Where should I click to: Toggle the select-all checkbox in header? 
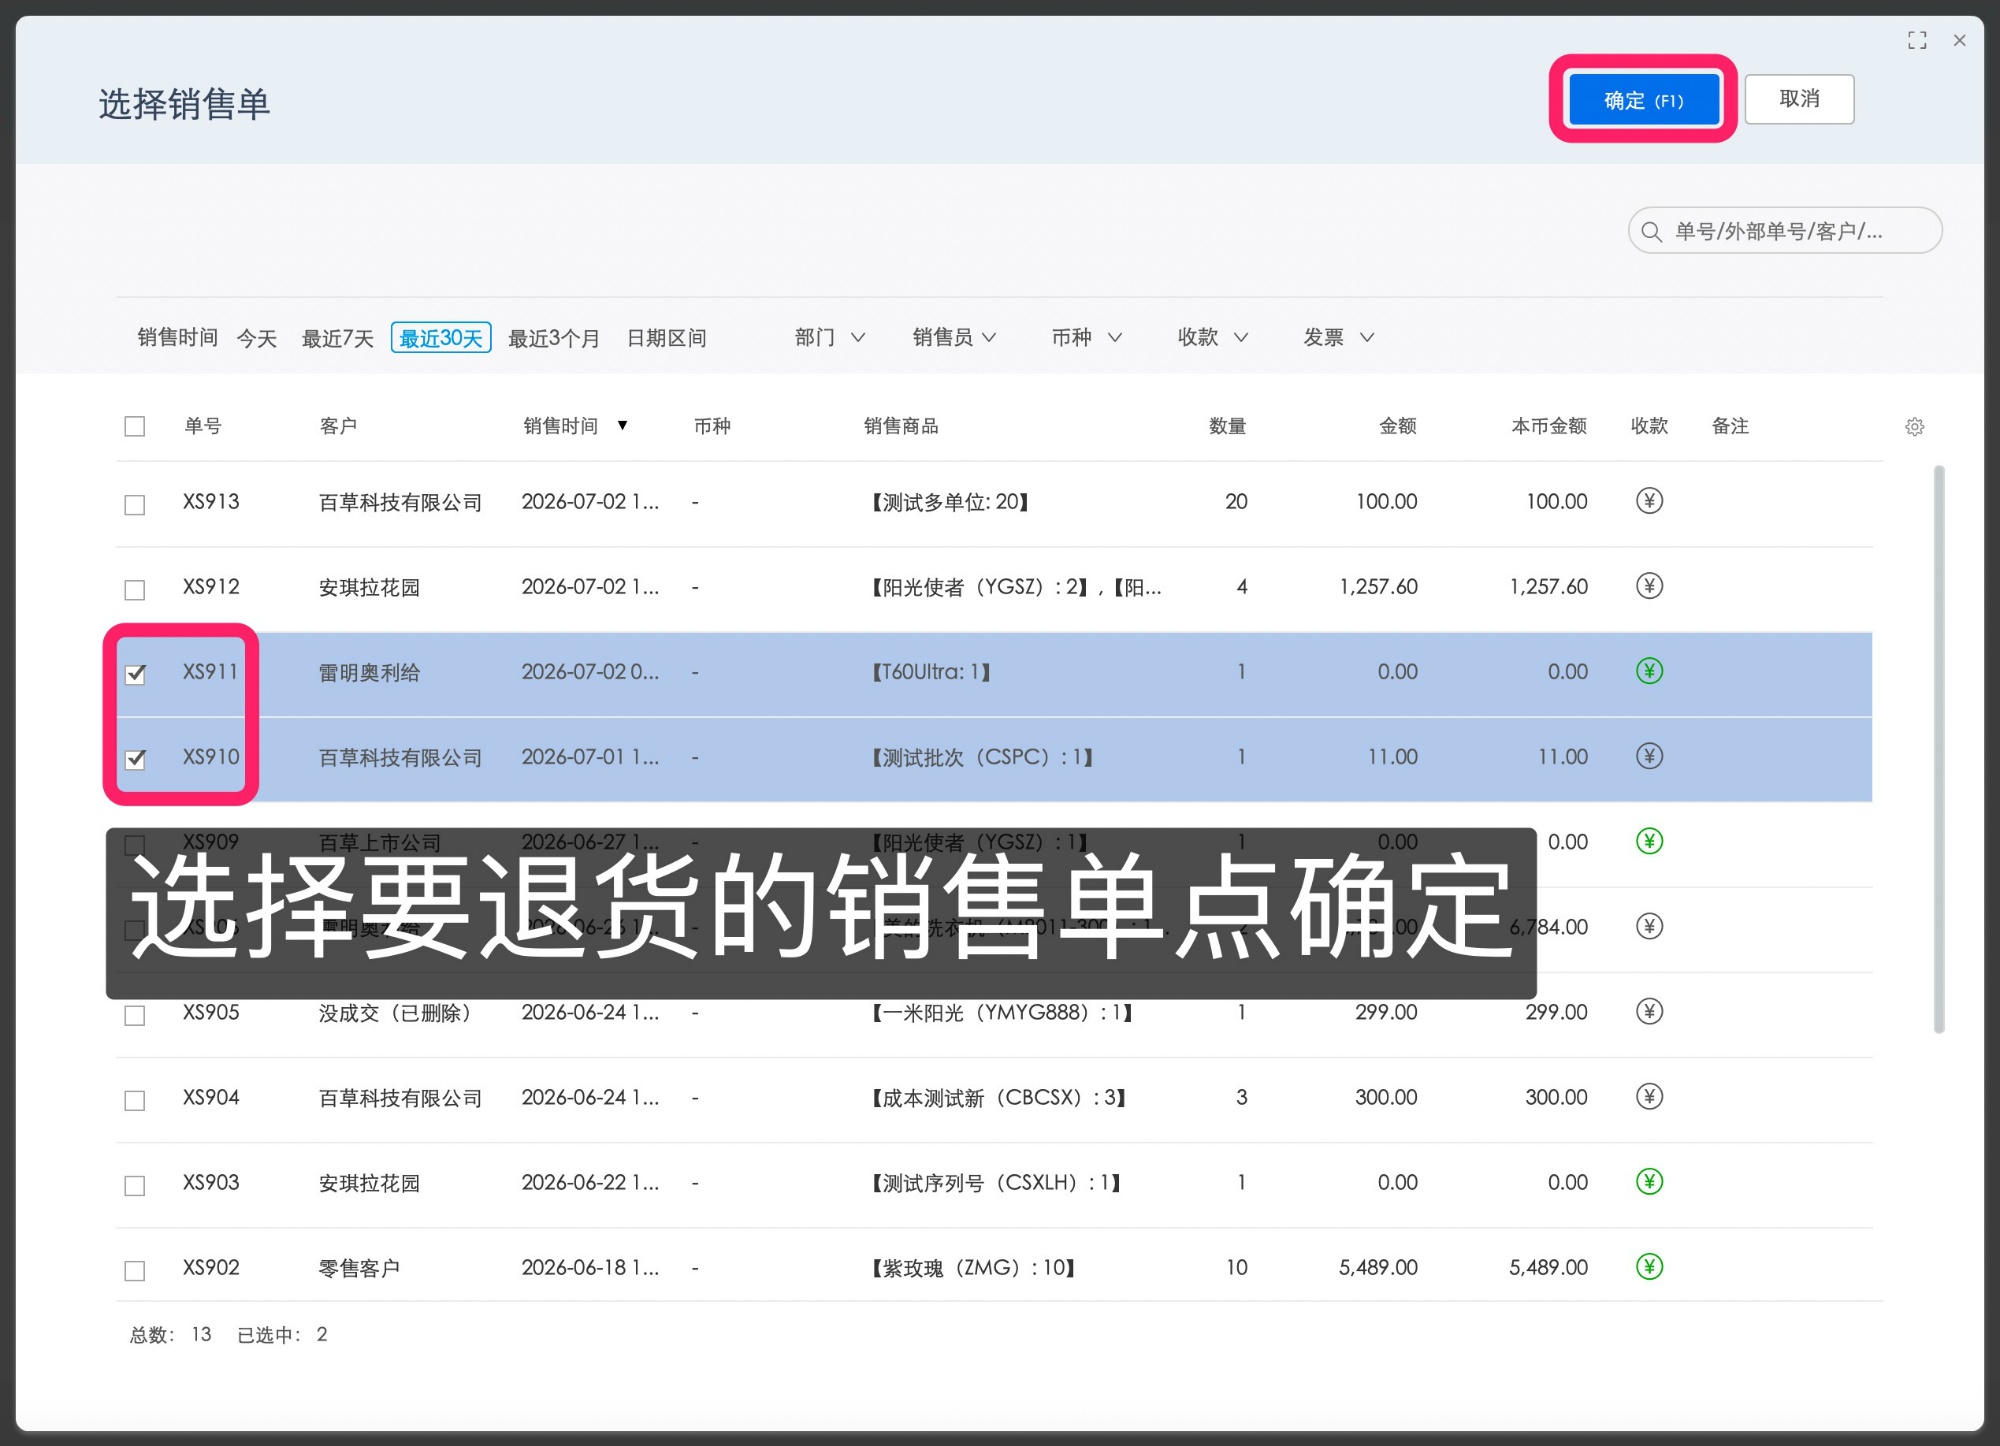click(135, 427)
